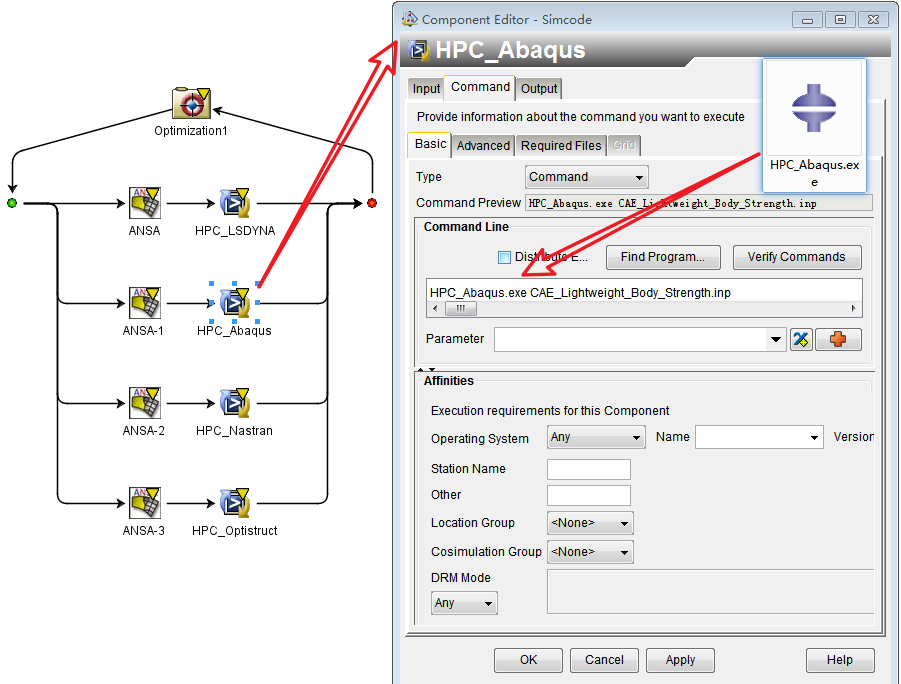Image resolution: width=901 pixels, height=684 pixels.
Task: Click the red workflow end node
Action: (x=372, y=203)
